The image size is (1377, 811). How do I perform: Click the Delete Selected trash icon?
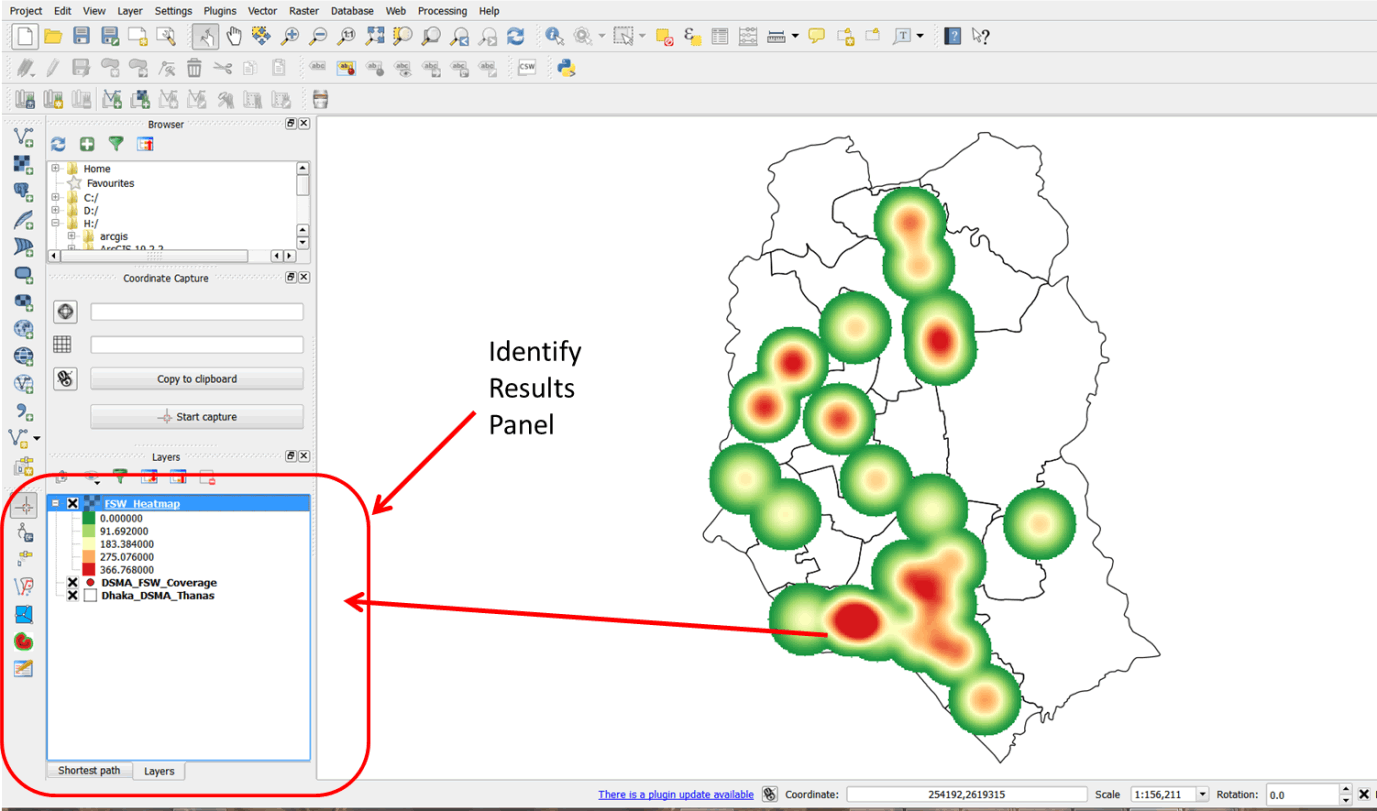pyautogui.click(x=194, y=68)
